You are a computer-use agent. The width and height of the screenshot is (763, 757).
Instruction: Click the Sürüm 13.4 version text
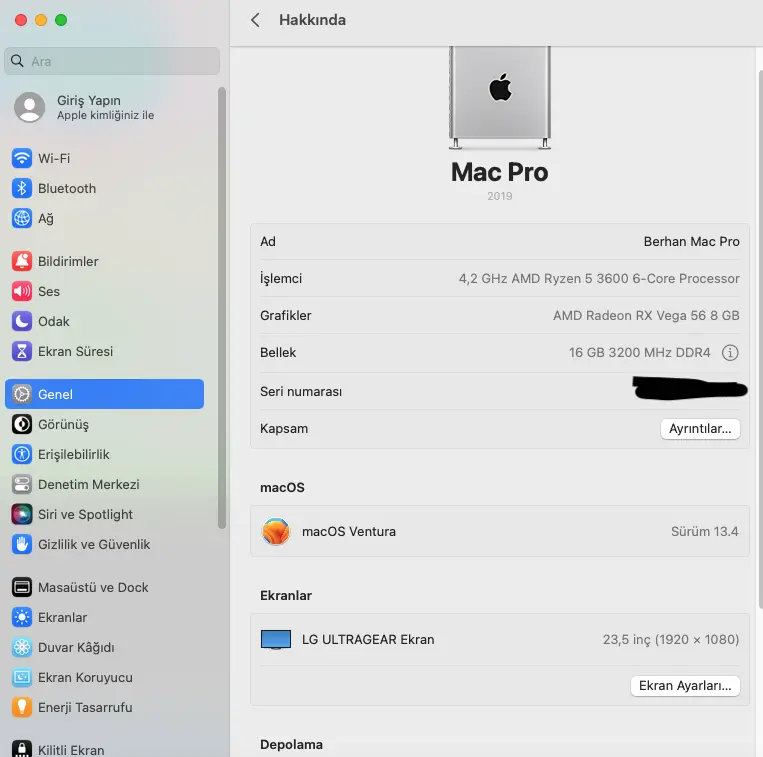click(705, 531)
